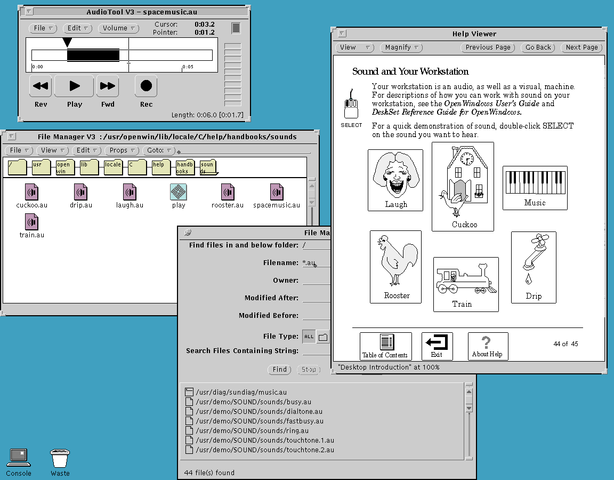This screenshot has height=480, width=614.
Task: Open the About Help question mark icon
Action: [x=488, y=346]
